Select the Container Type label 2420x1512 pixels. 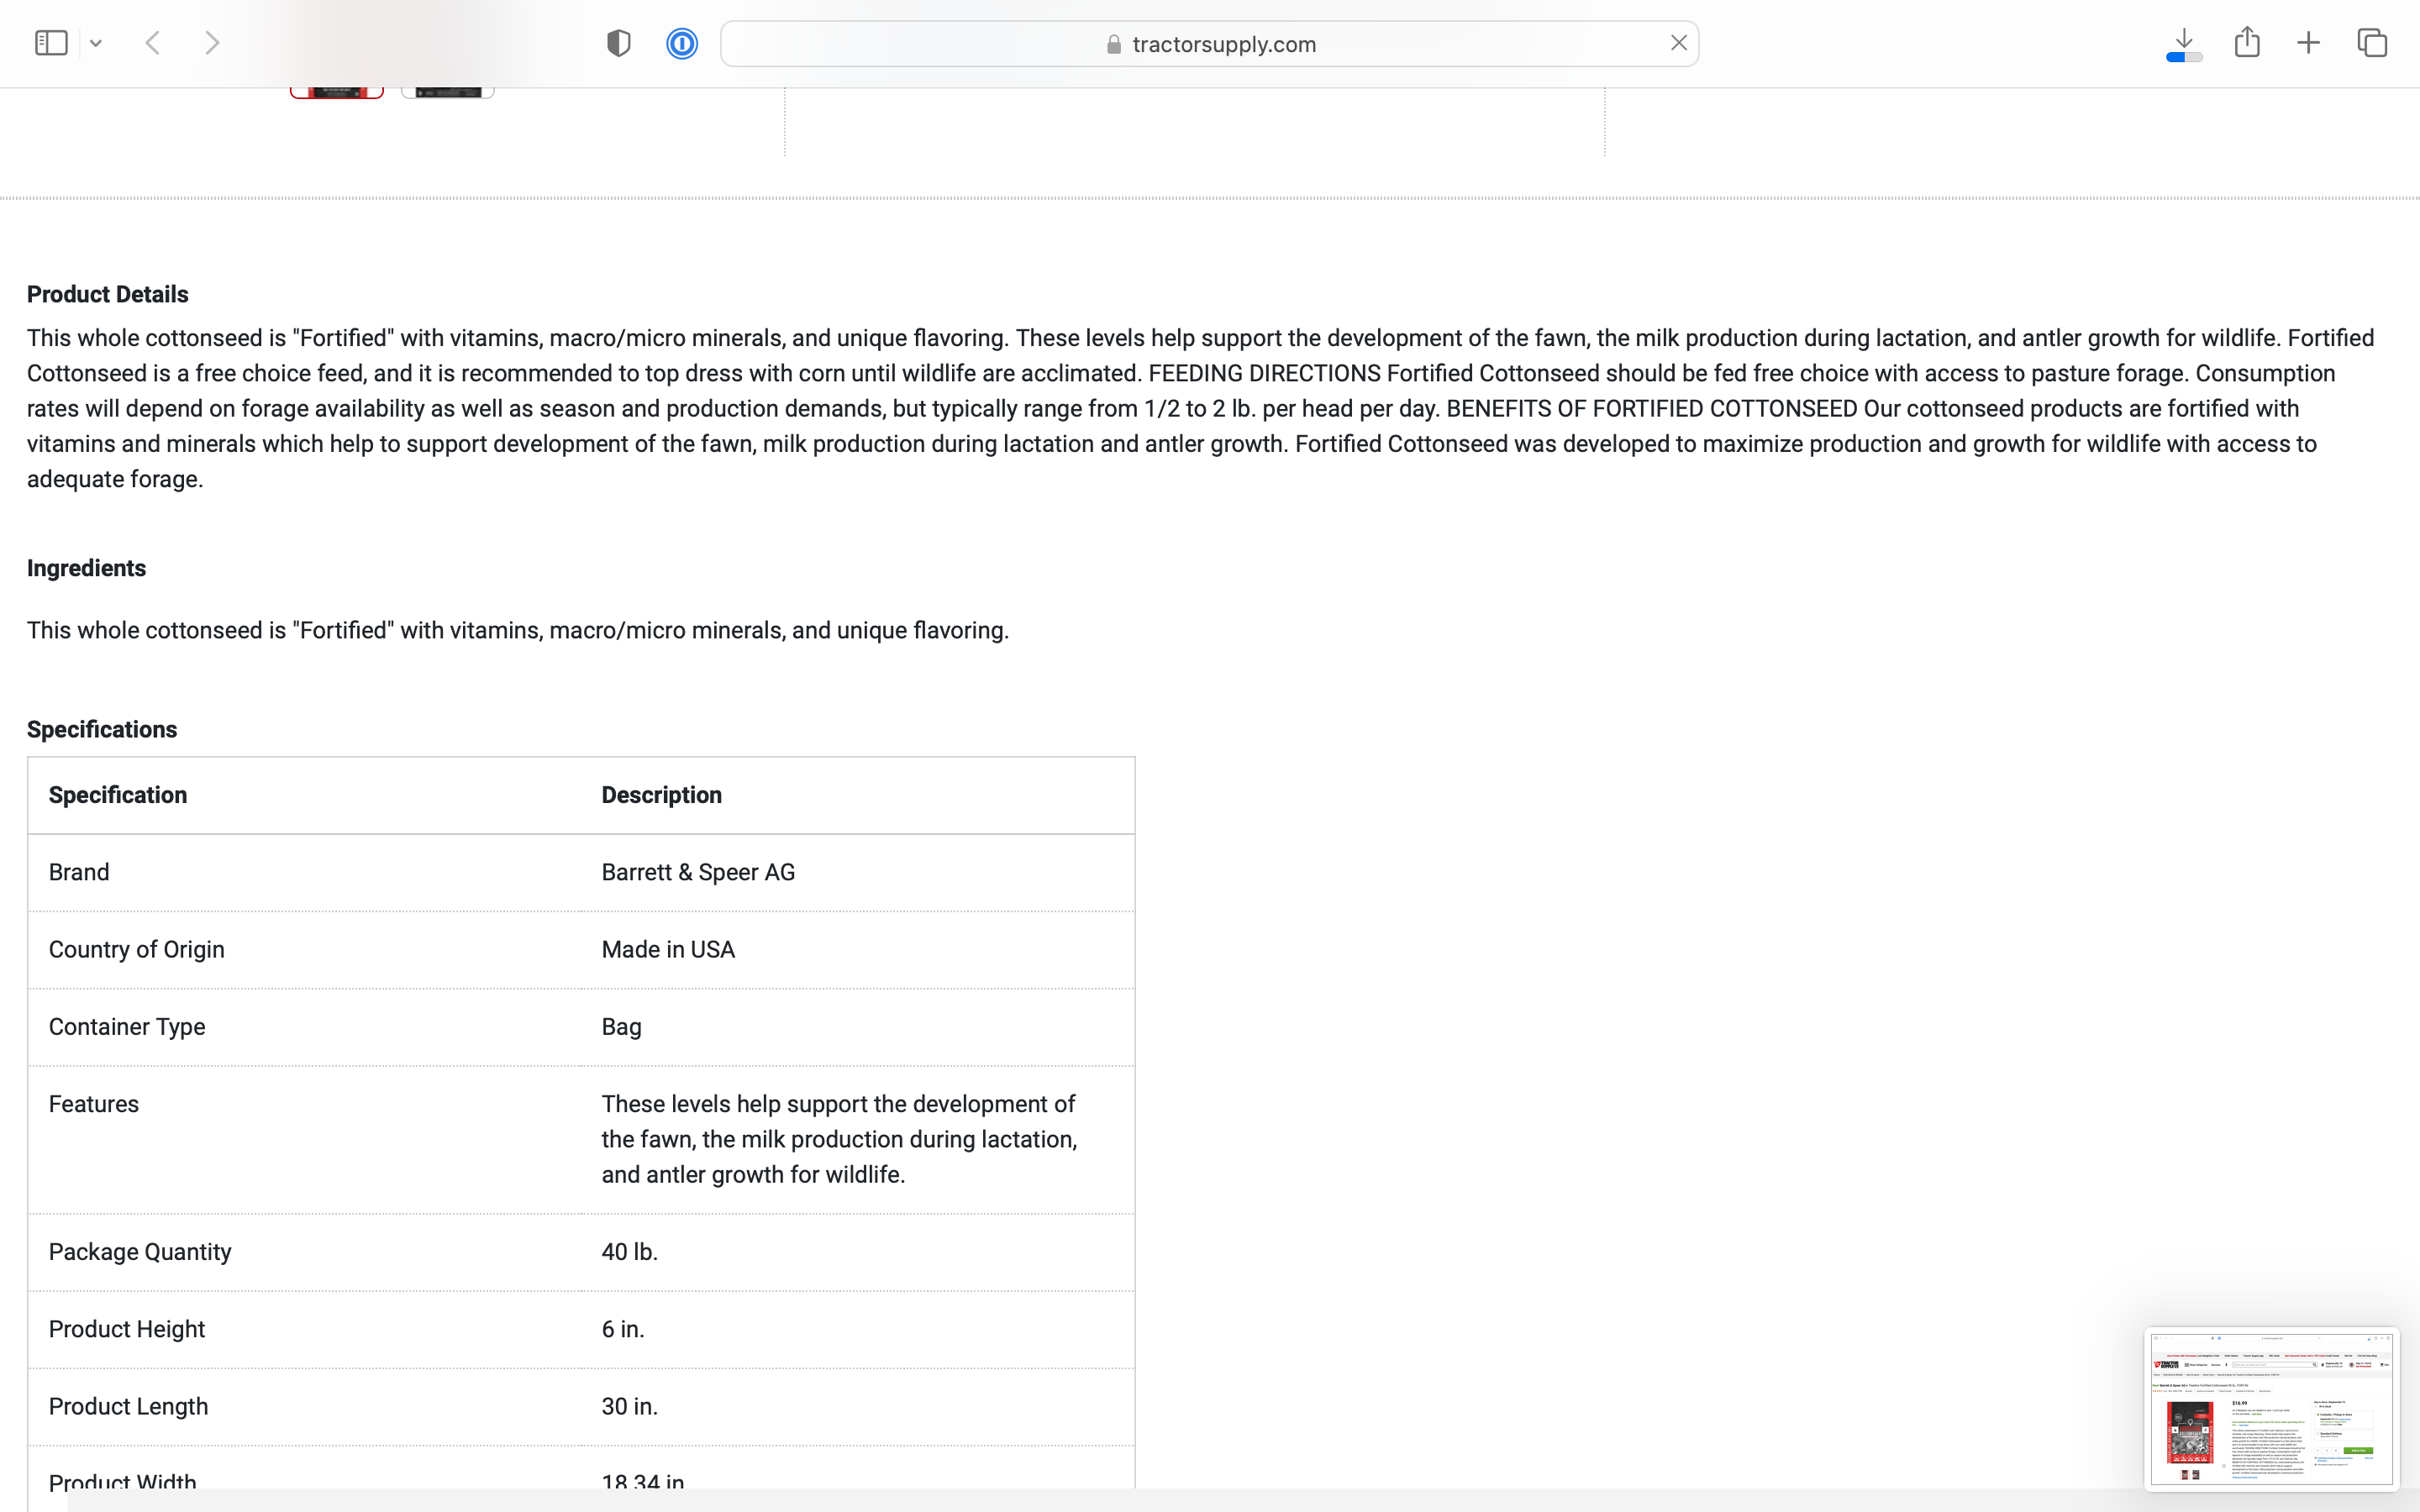[x=127, y=1027]
